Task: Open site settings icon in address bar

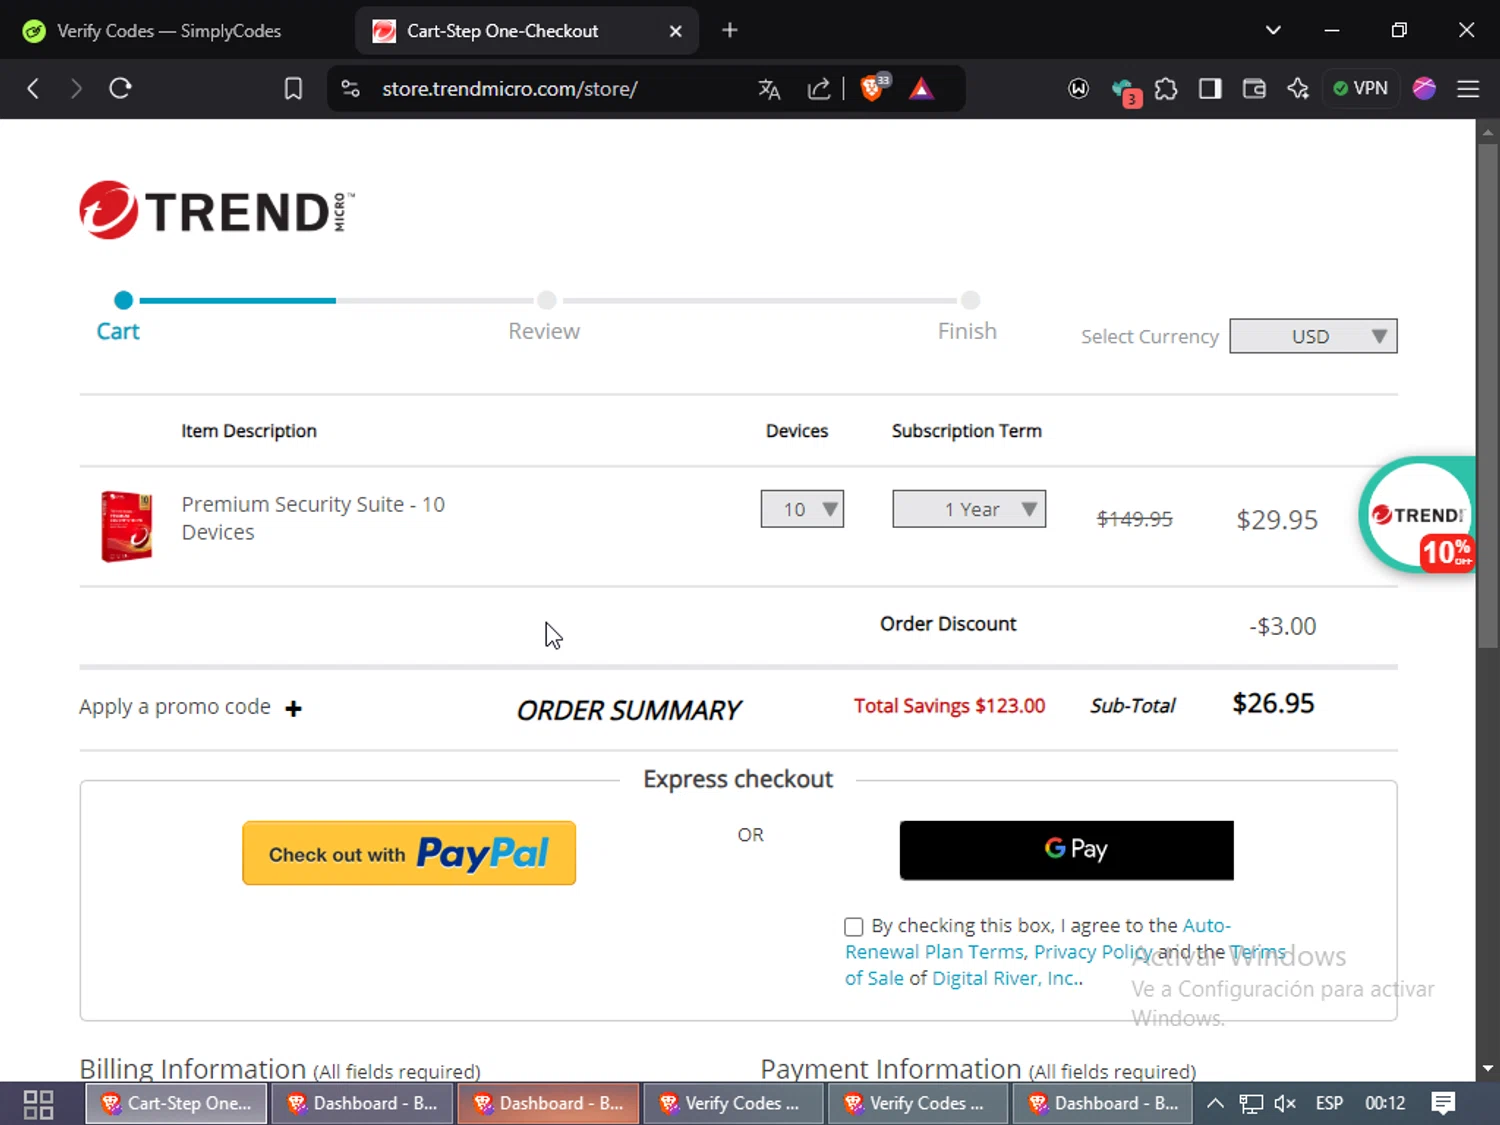Action: (351, 89)
